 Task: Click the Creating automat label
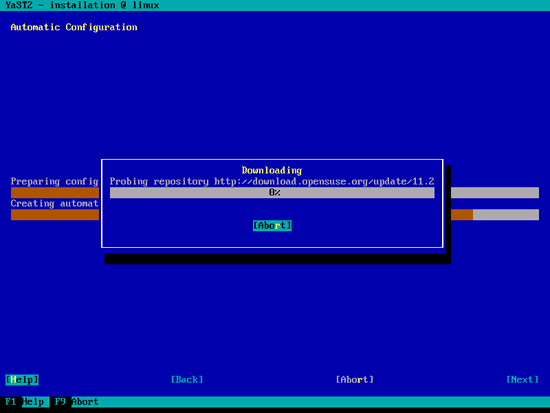pos(54,204)
